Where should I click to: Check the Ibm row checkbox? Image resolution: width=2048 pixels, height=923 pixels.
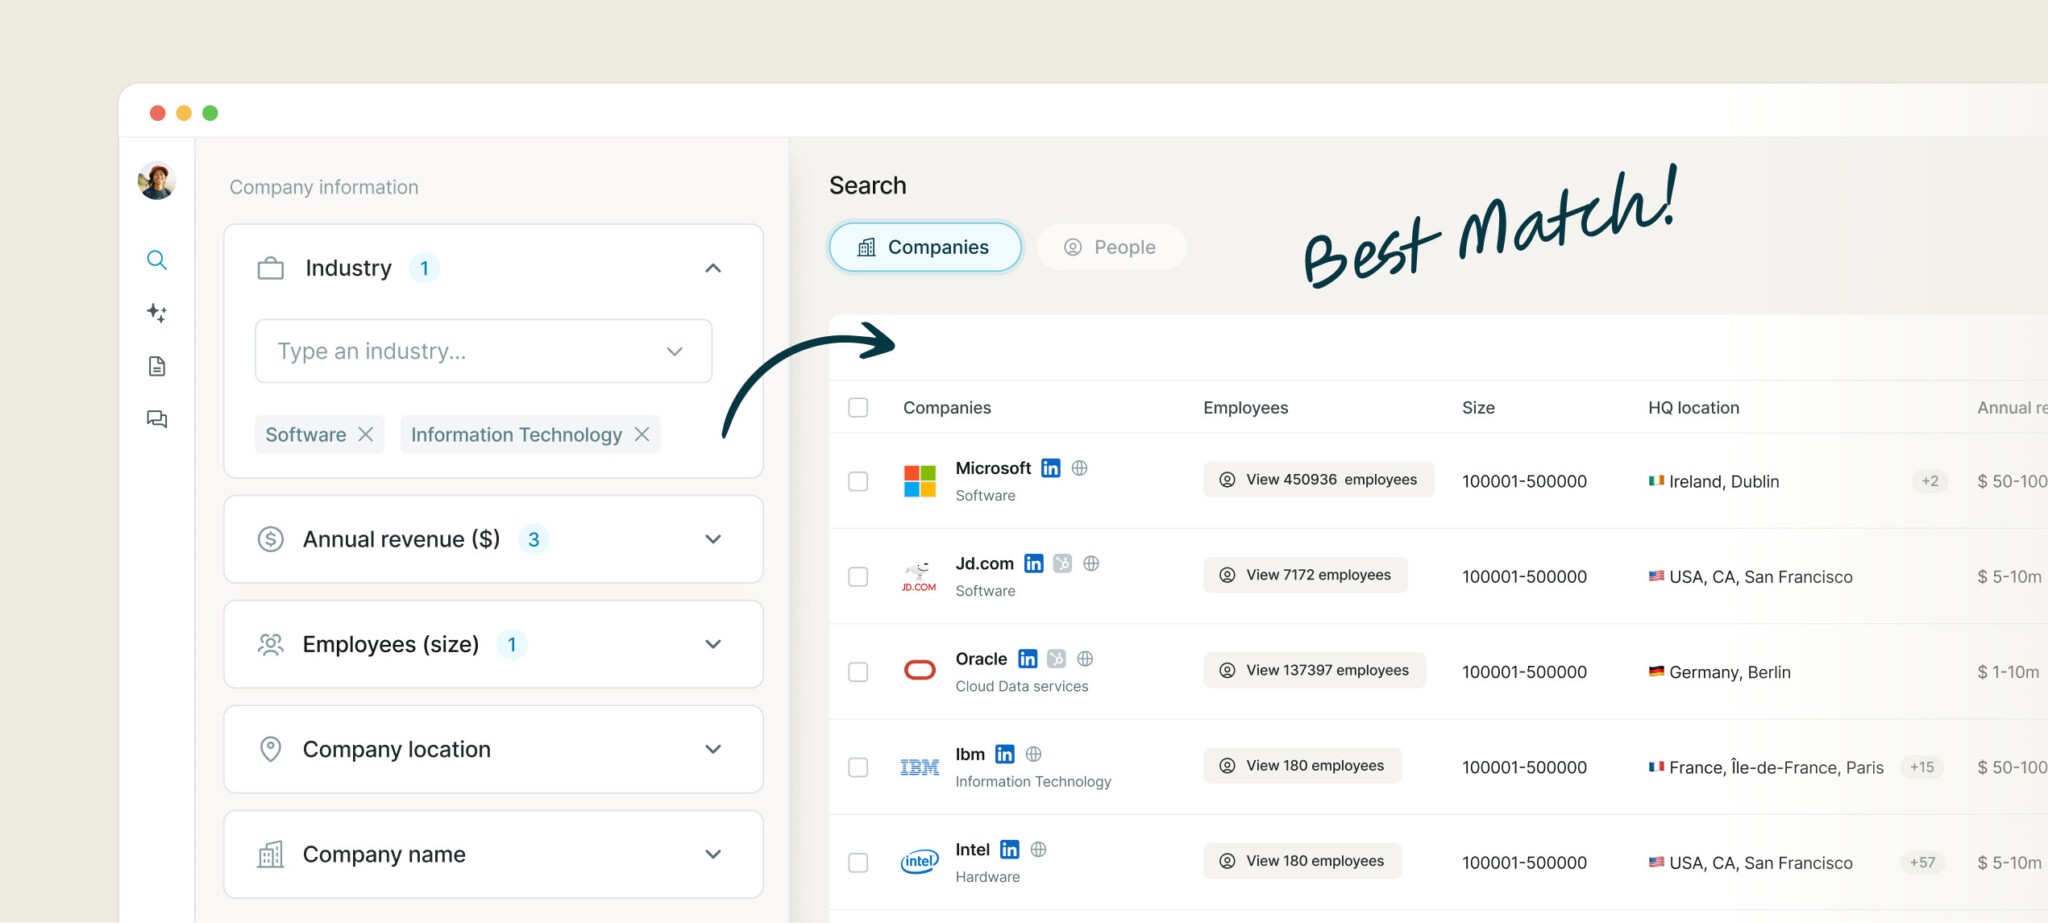[858, 767]
